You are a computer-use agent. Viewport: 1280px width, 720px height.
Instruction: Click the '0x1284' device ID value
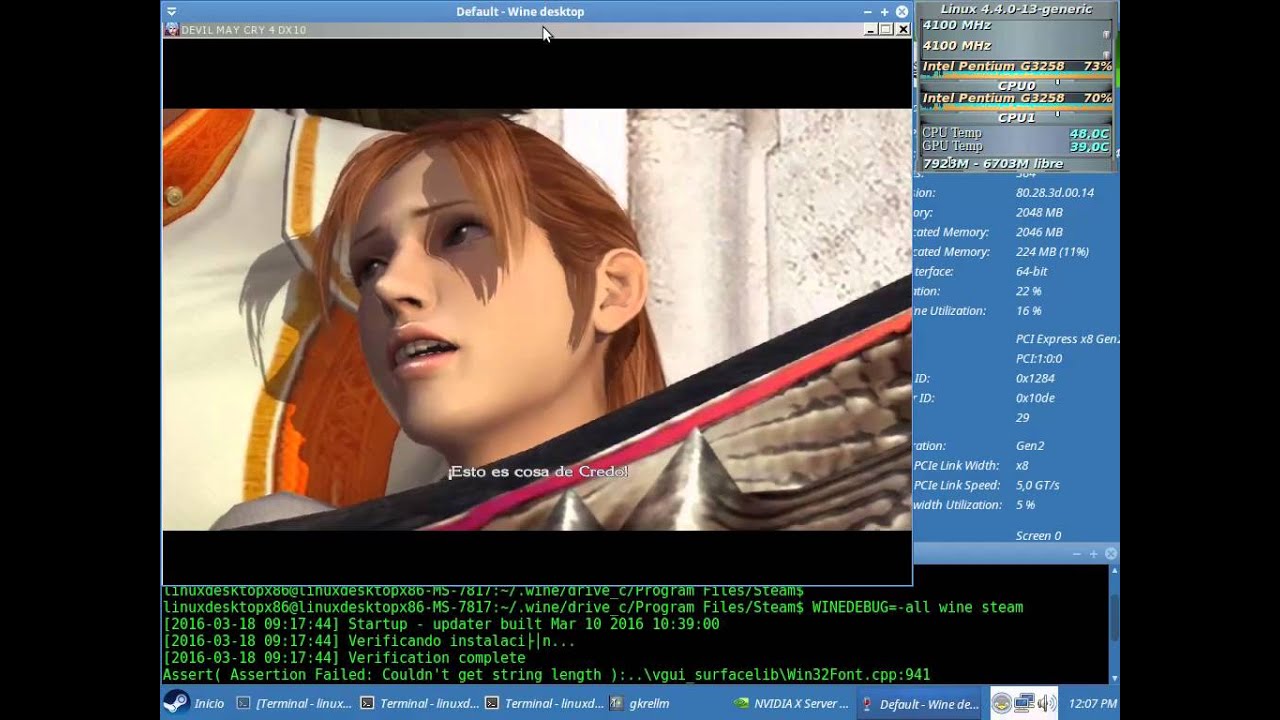click(1035, 378)
